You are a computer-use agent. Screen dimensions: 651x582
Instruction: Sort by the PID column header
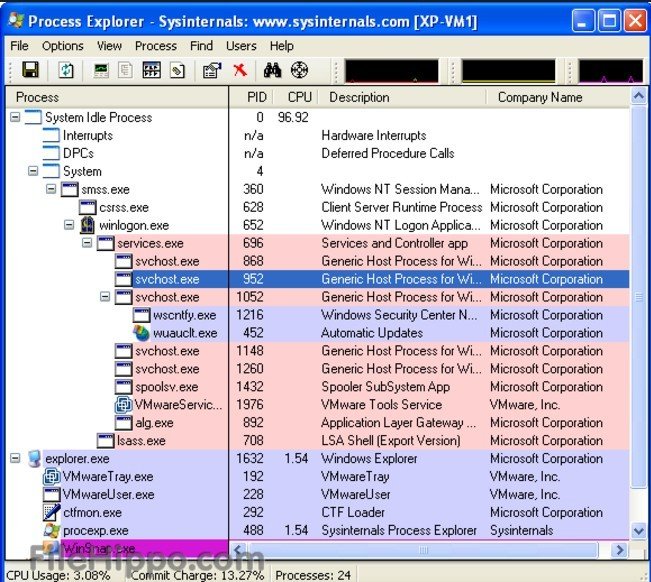[x=251, y=97]
